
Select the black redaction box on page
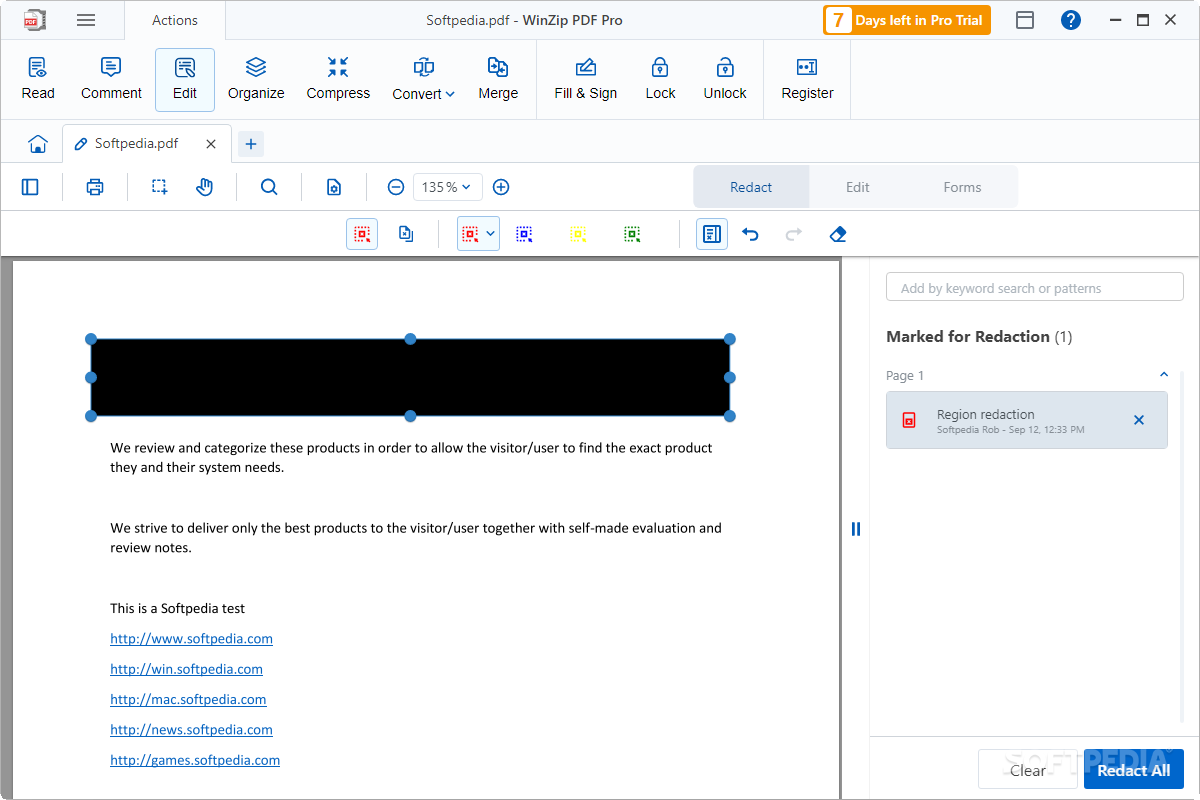[410, 377]
